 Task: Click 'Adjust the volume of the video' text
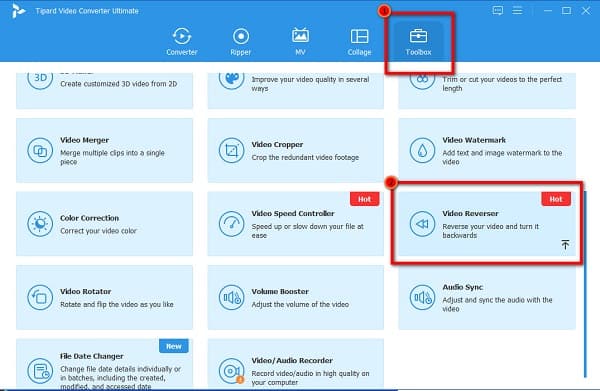(x=300, y=304)
